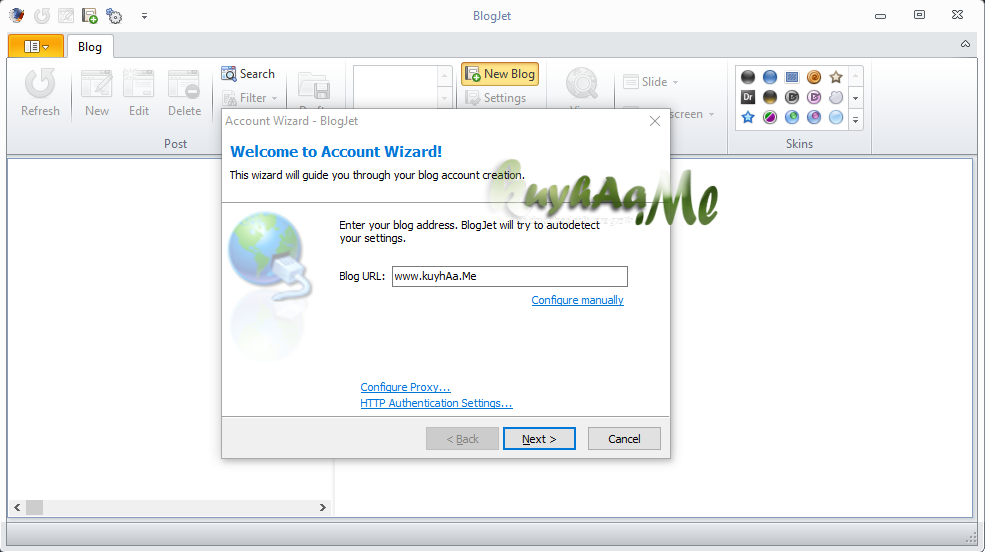Select the blue star skin
Image resolution: width=985 pixels, height=552 pixels.
coord(748,117)
